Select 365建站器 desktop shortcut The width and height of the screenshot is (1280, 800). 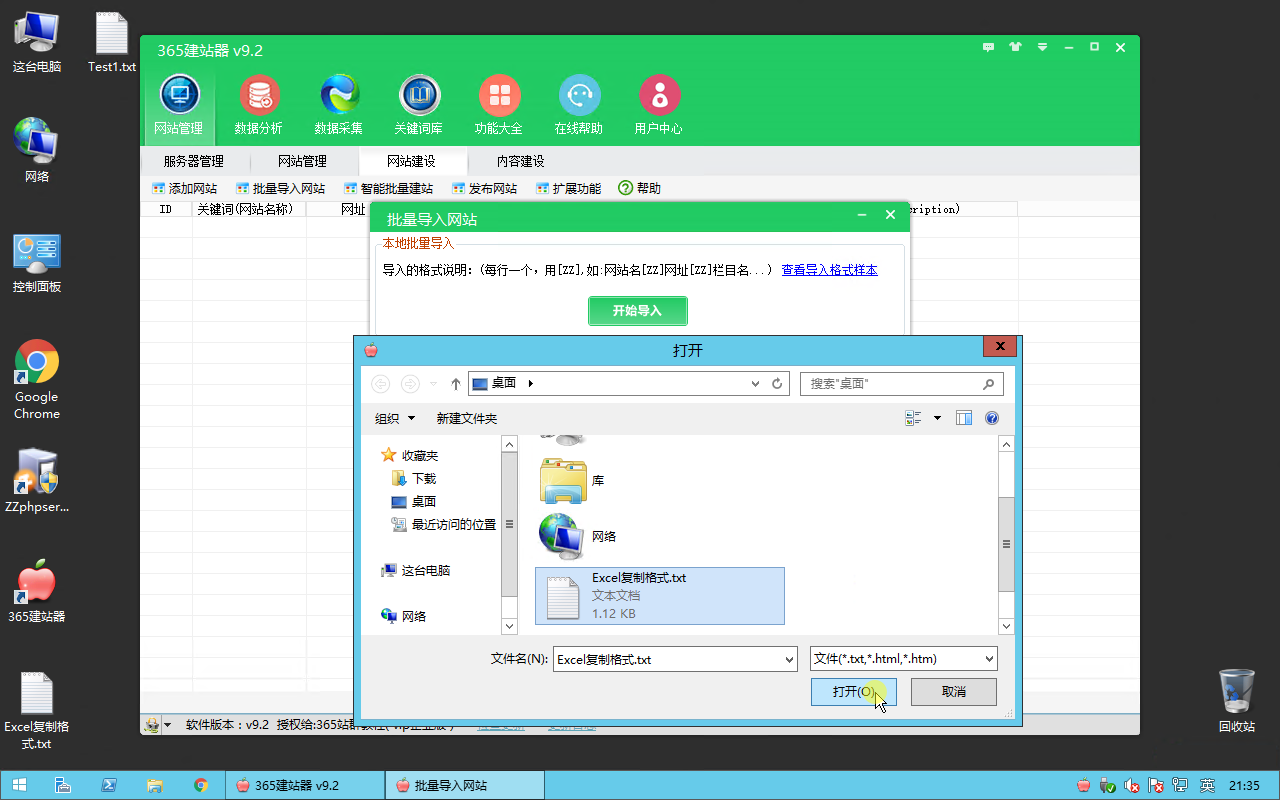(37, 592)
